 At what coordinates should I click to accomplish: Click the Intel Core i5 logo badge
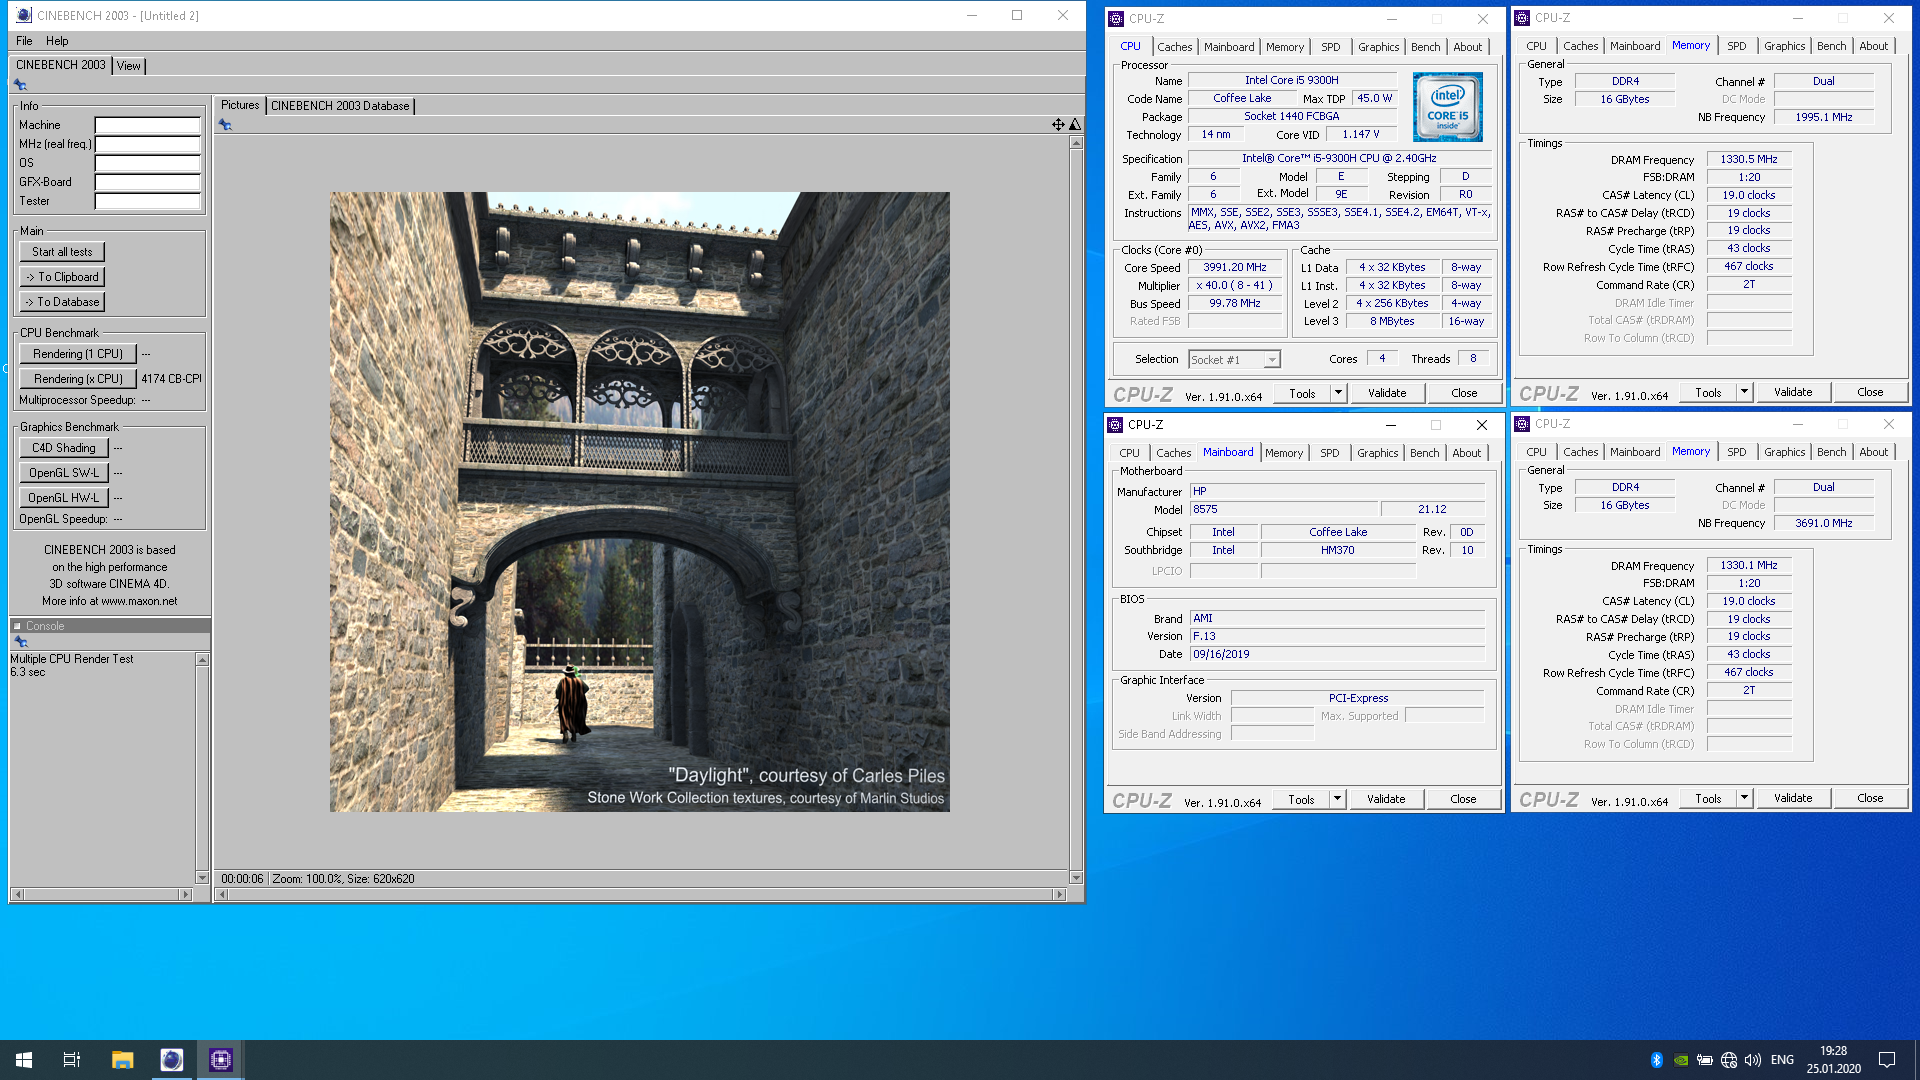(1447, 106)
